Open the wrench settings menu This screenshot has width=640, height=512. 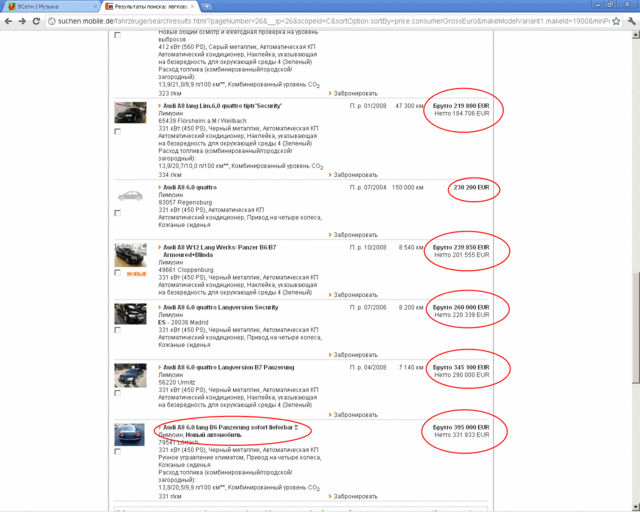(632, 21)
